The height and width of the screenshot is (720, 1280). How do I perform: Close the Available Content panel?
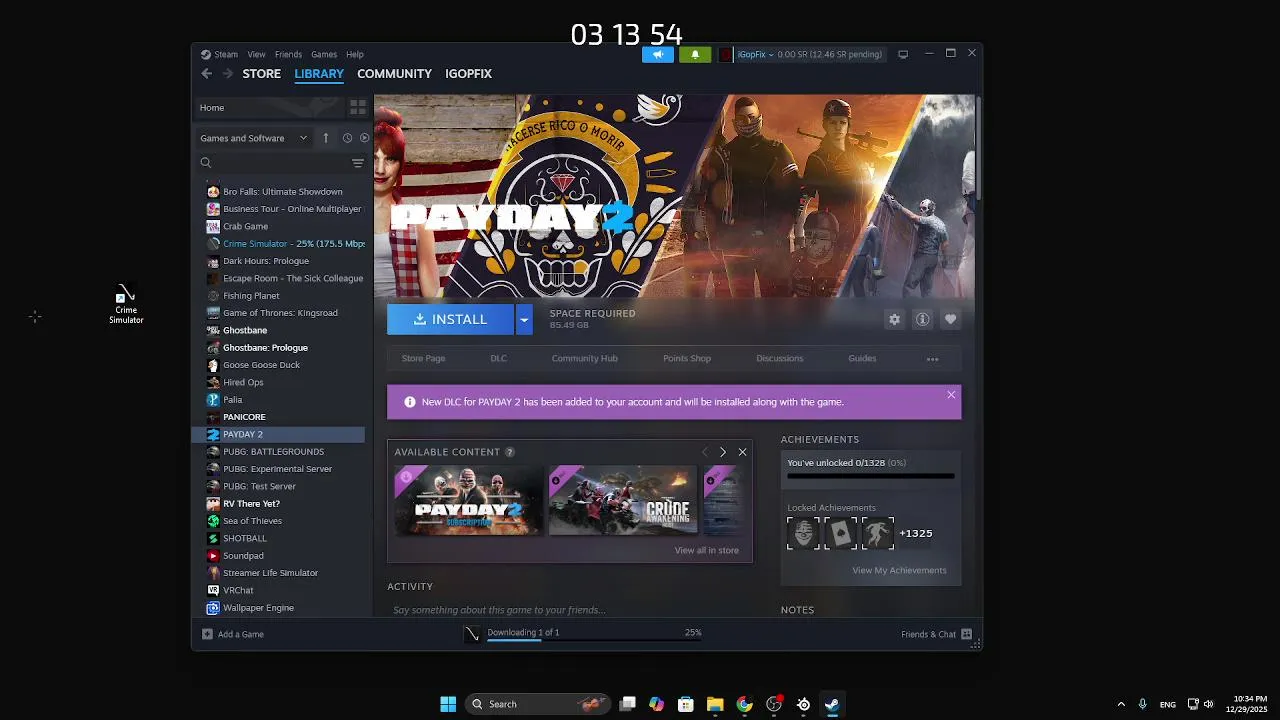point(742,452)
